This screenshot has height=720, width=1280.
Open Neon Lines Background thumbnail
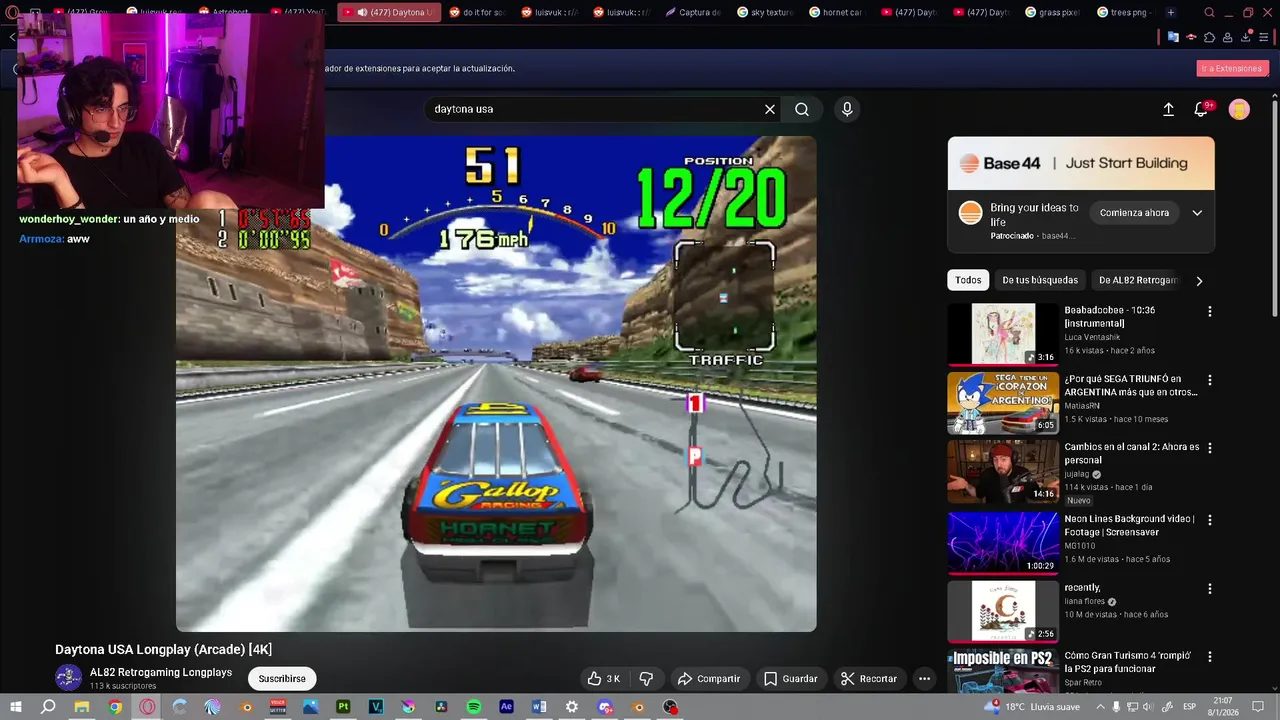point(1002,543)
